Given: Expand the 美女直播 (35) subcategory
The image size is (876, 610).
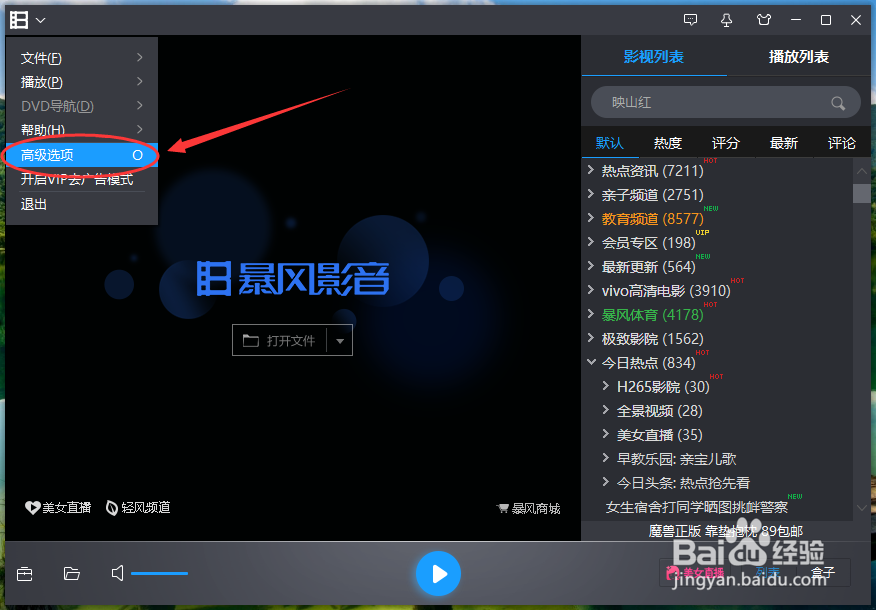Looking at the screenshot, I should 606,434.
